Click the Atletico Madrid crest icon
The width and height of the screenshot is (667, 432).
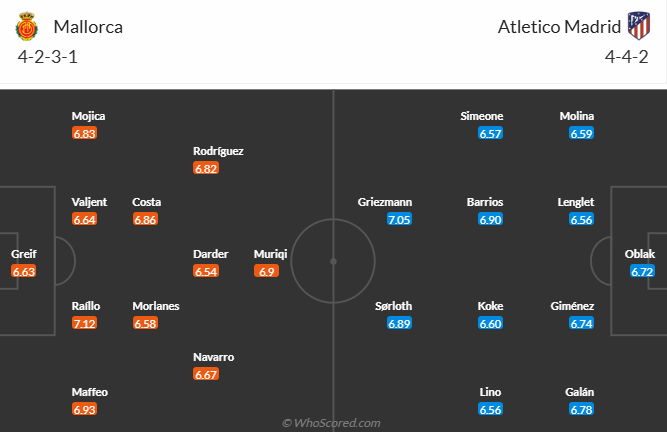point(637,25)
